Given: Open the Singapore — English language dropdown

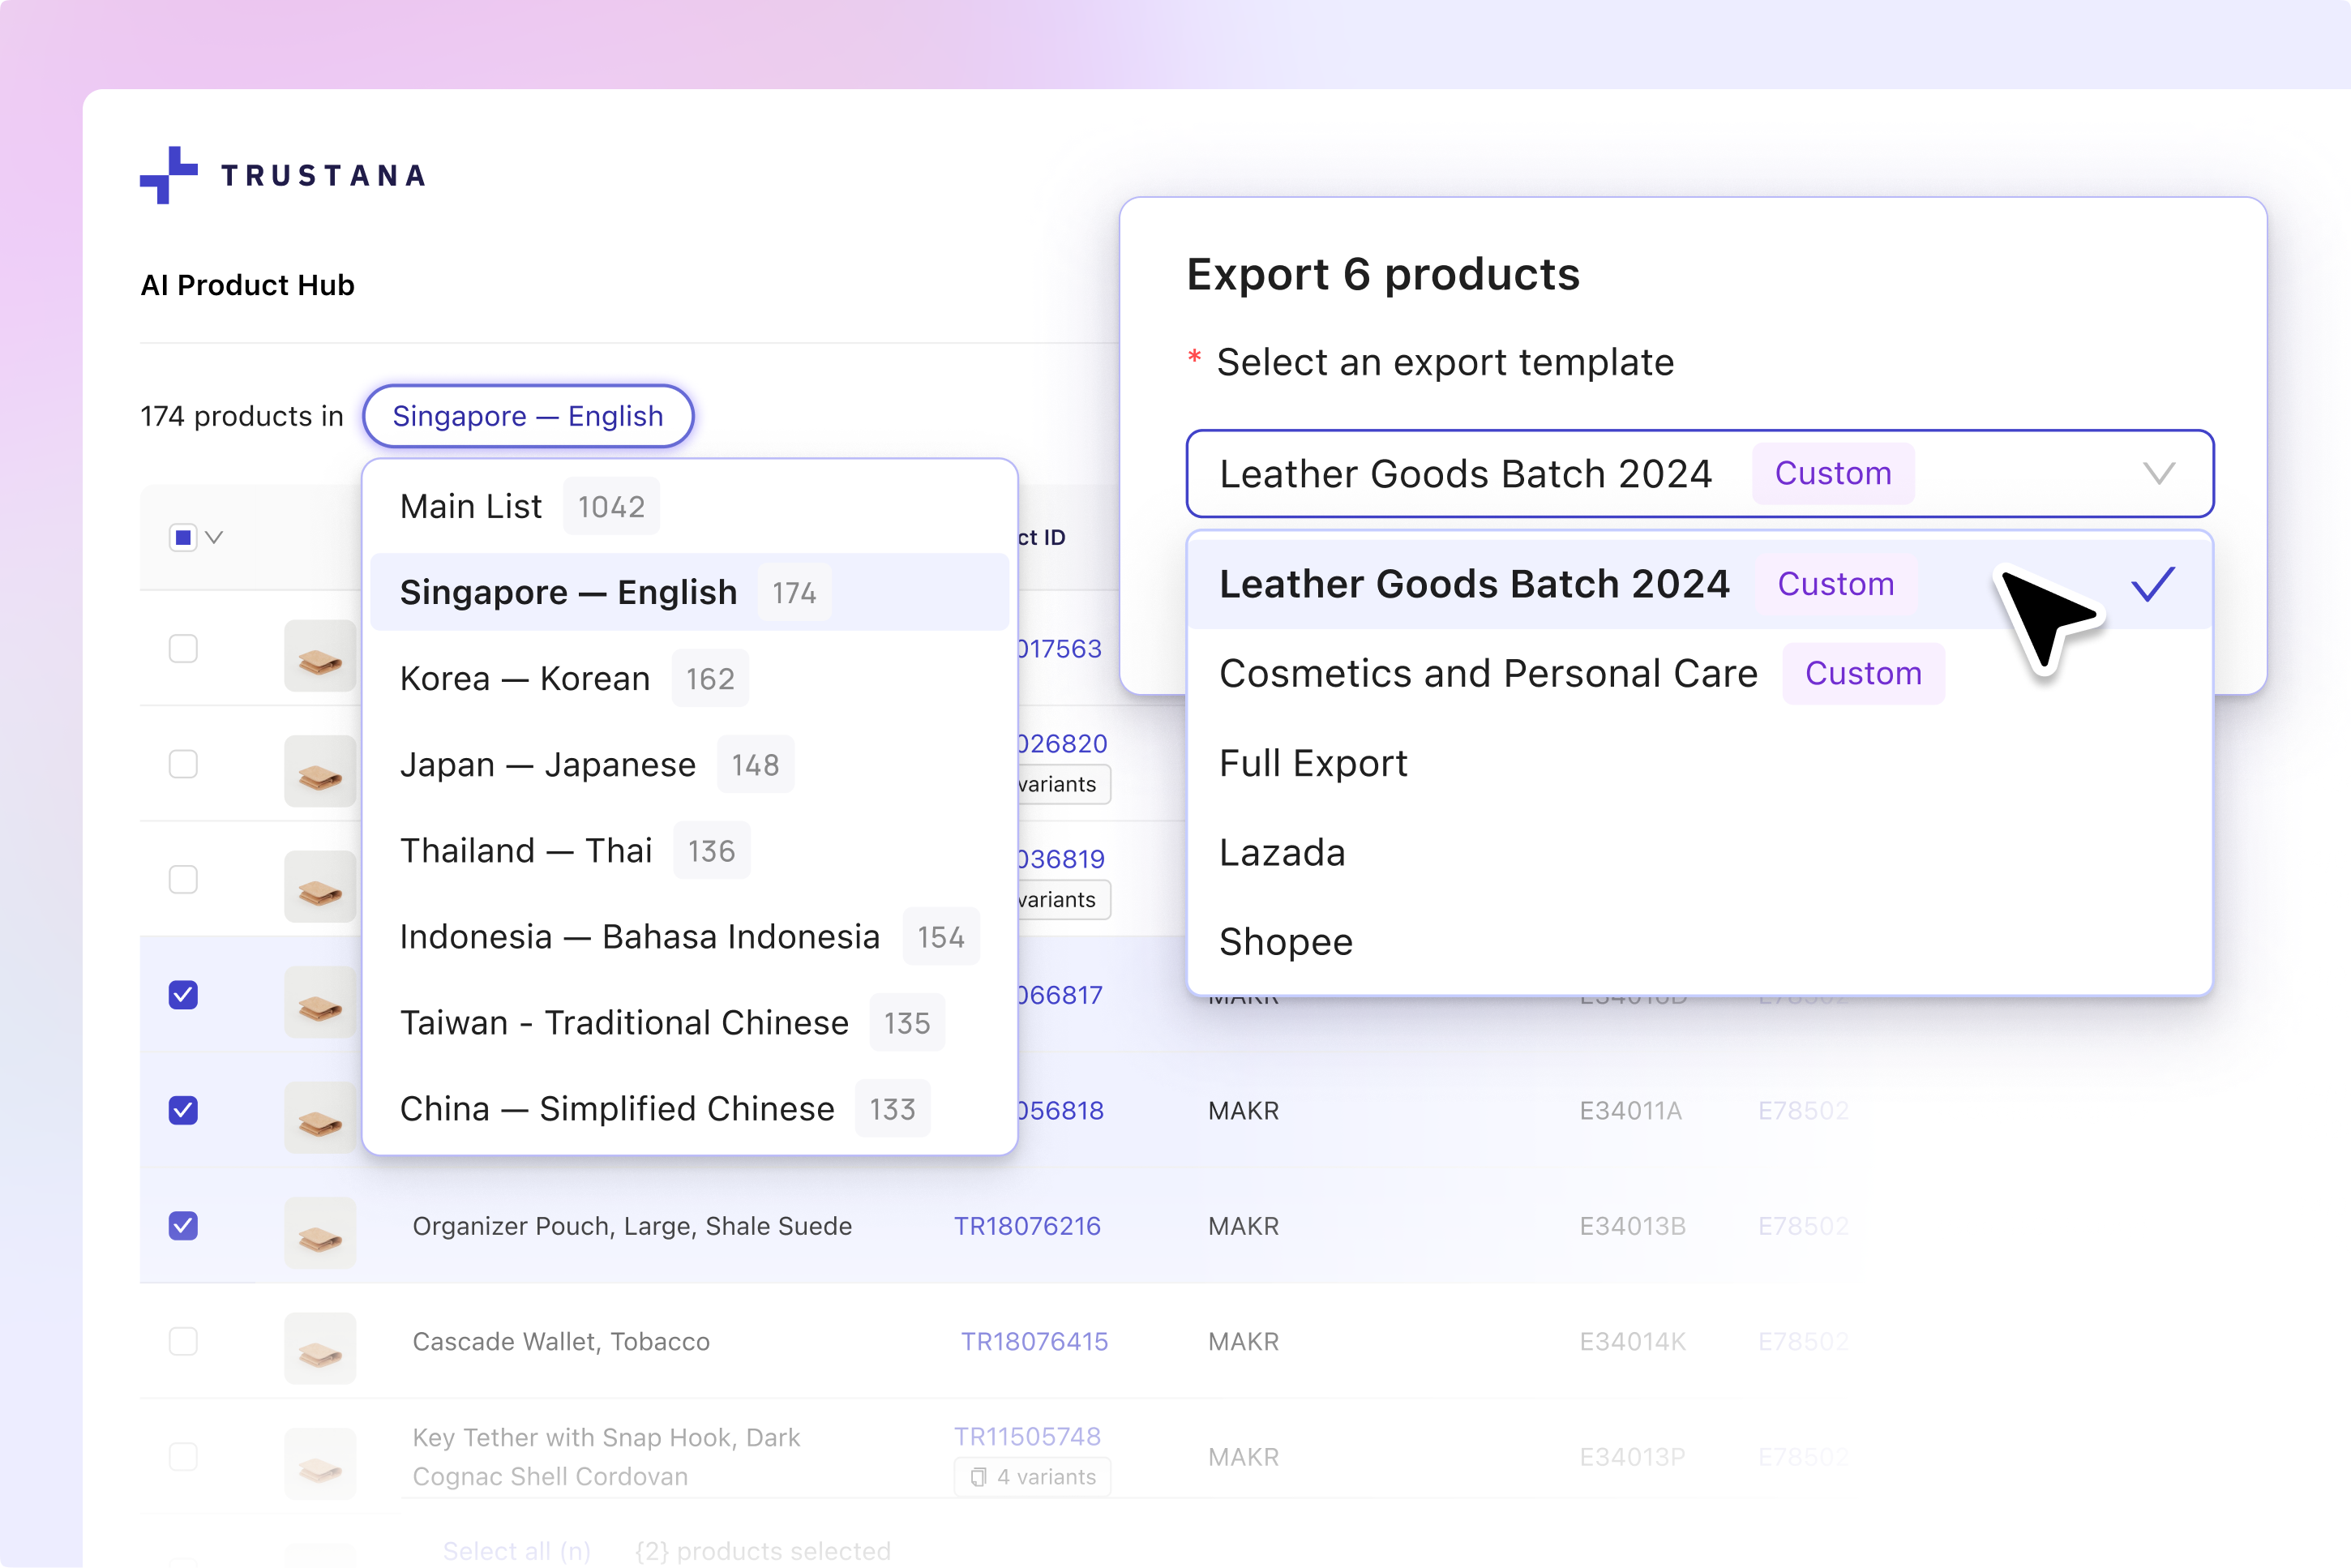Looking at the screenshot, I should pos(527,416).
